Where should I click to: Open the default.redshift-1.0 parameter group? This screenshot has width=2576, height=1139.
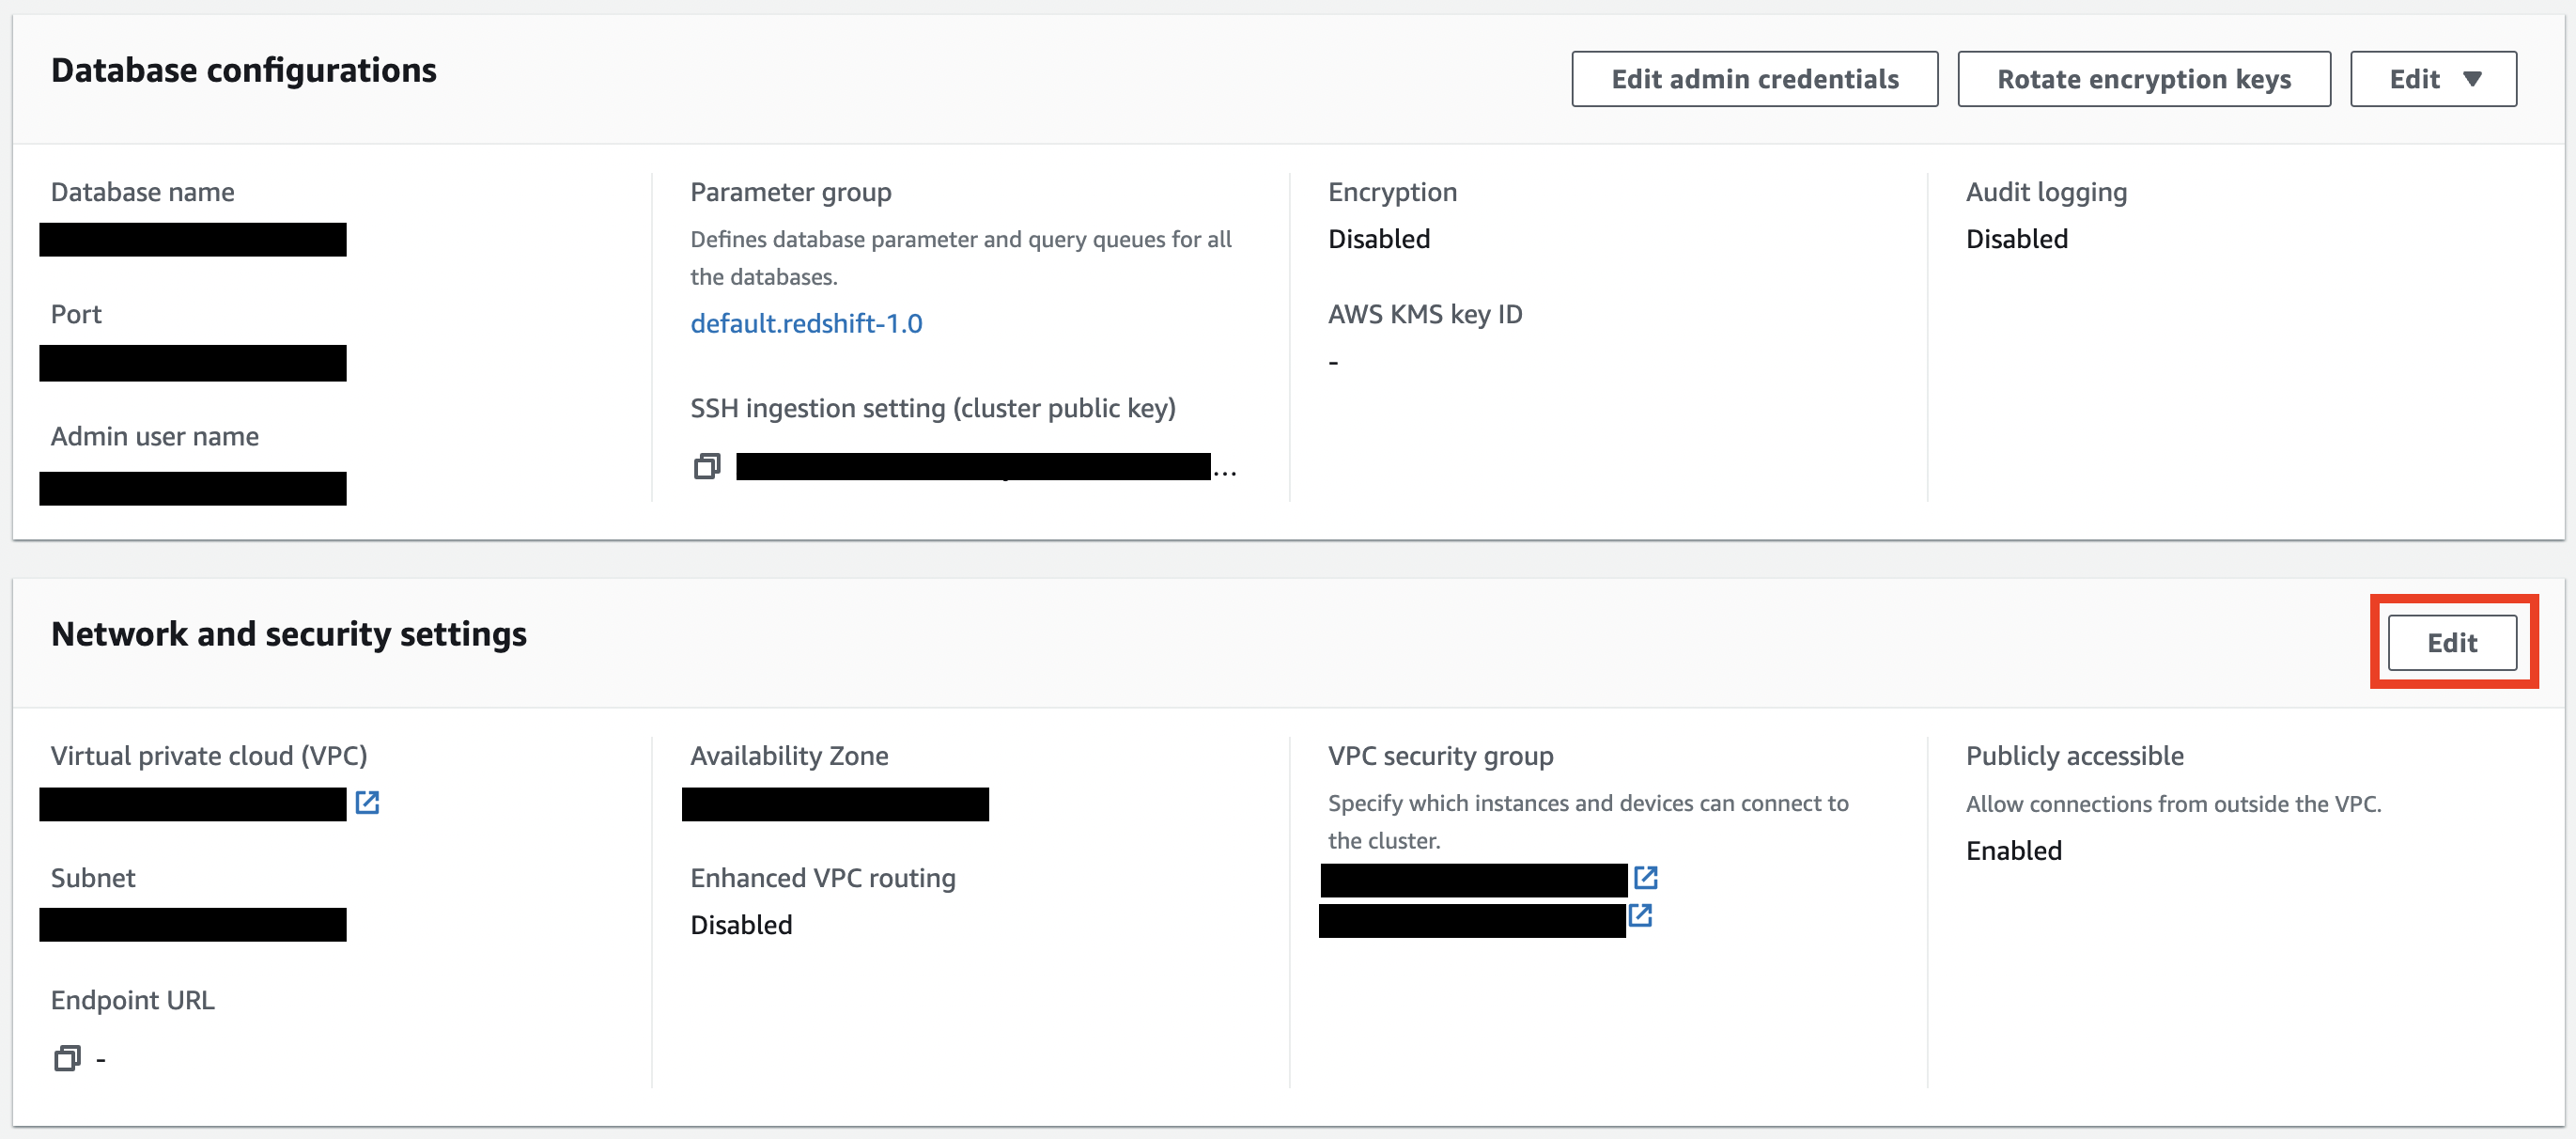coord(806,322)
